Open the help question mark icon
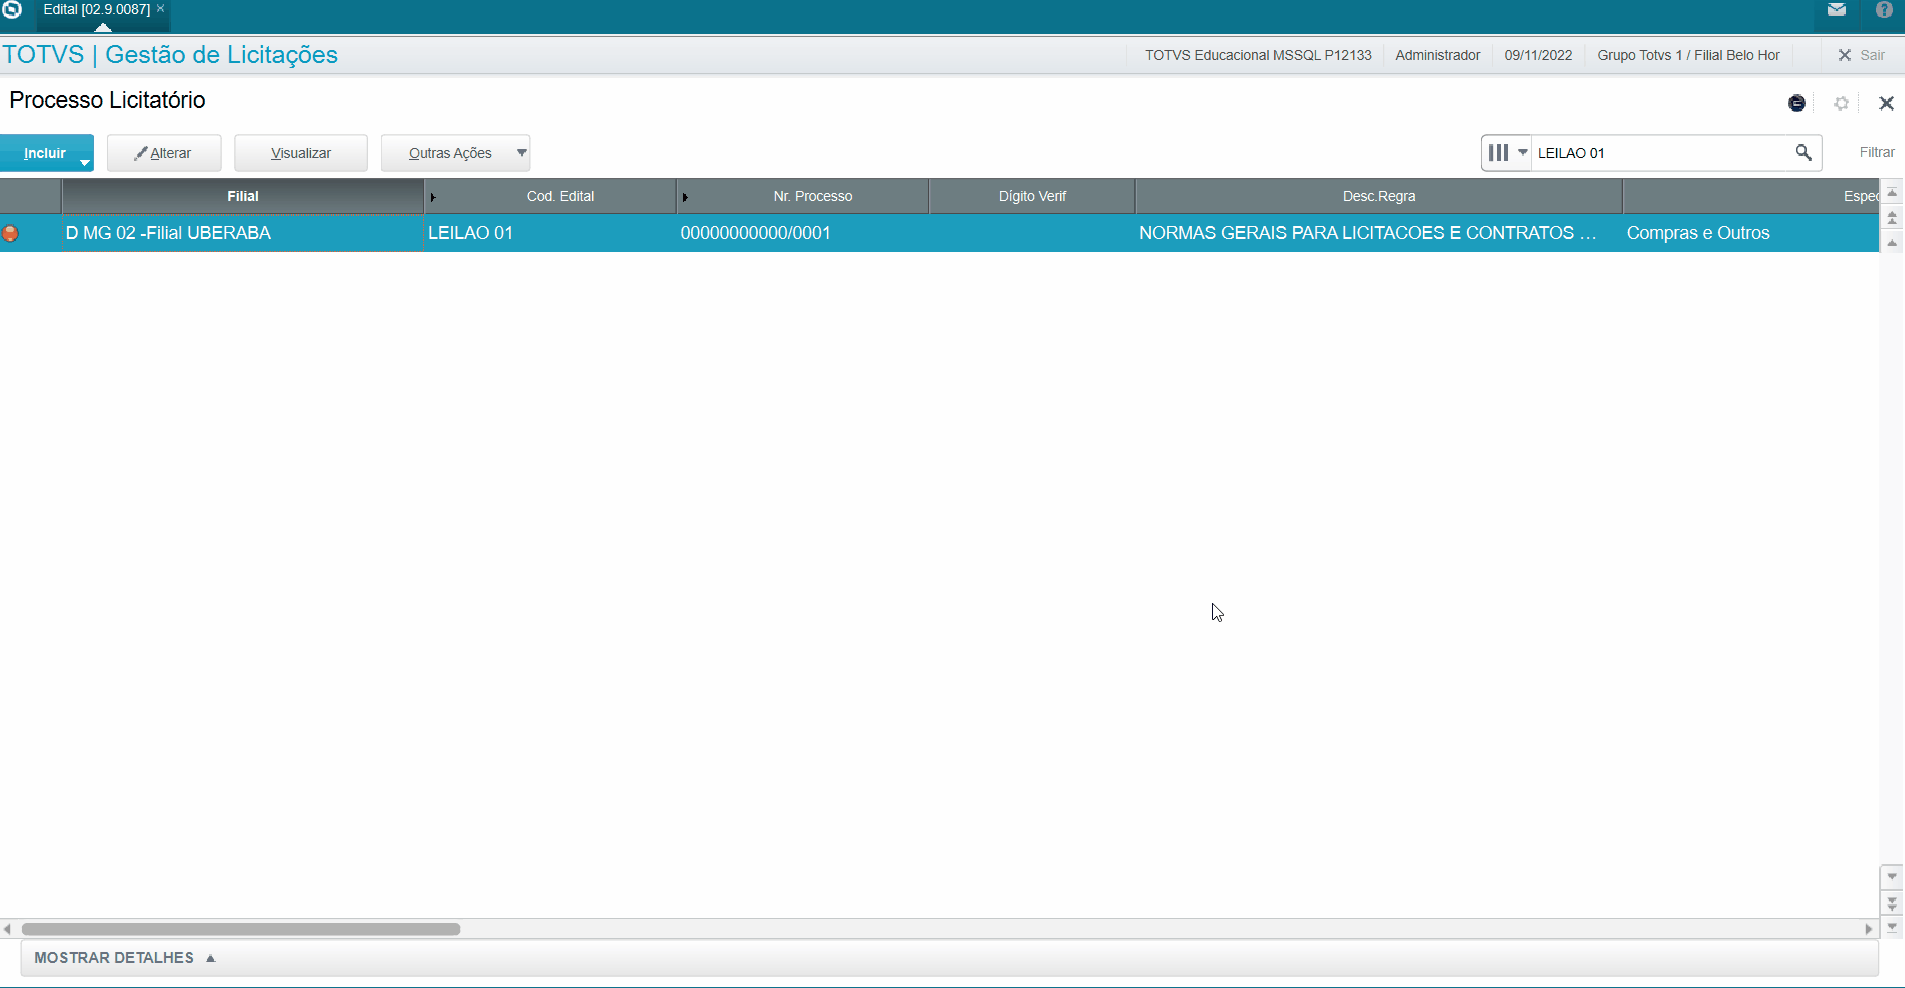The height and width of the screenshot is (988, 1905). coord(1884,10)
